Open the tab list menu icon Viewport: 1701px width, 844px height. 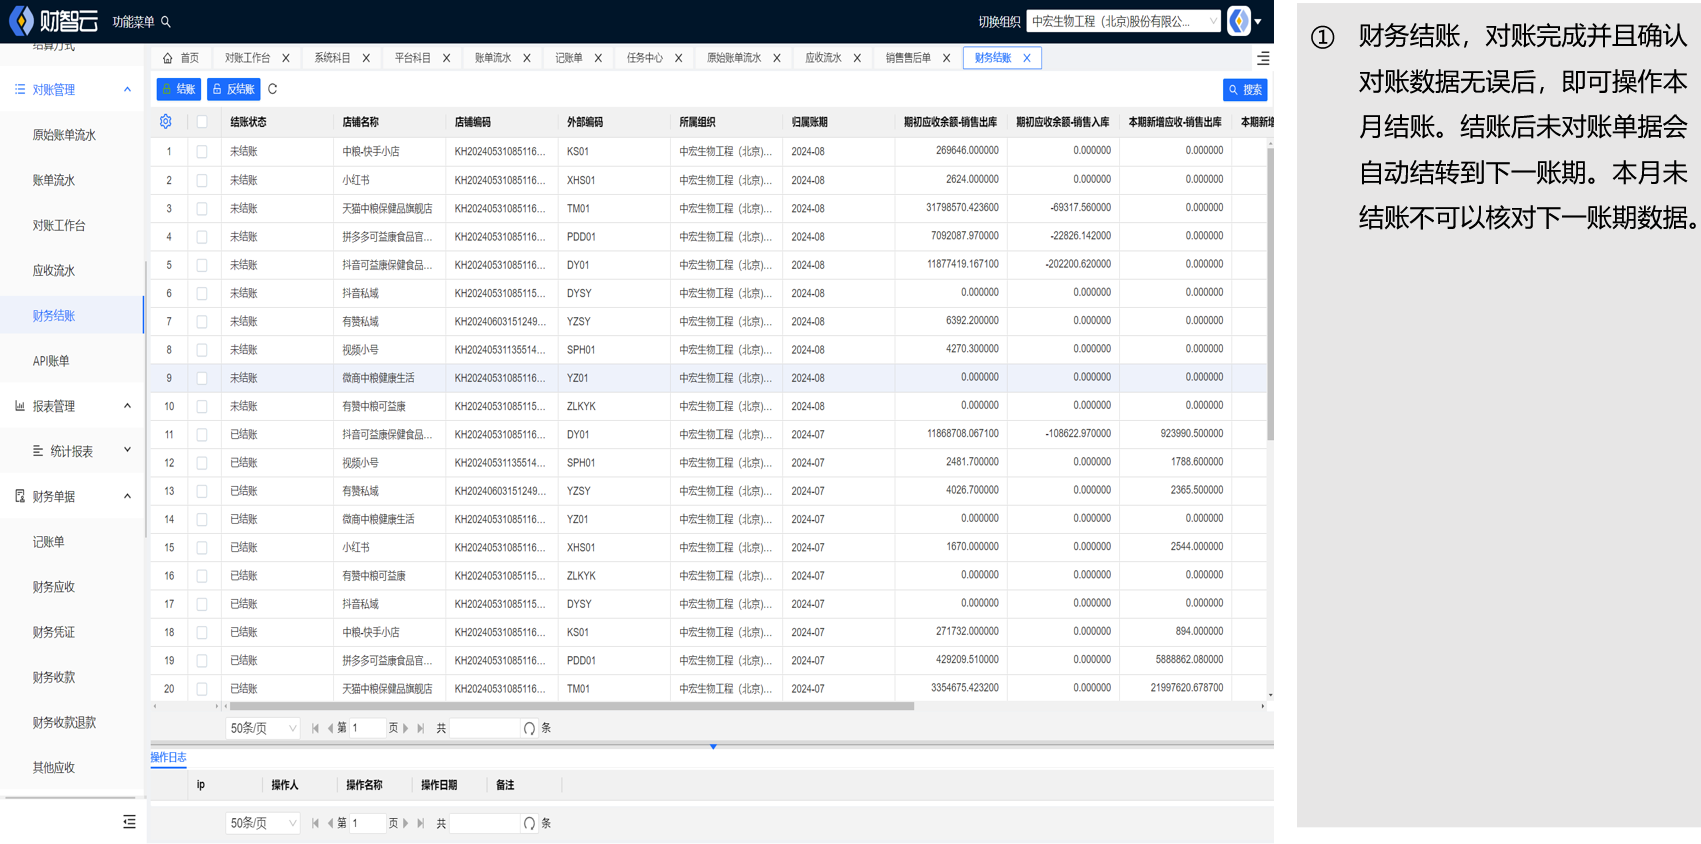point(1263,58)
